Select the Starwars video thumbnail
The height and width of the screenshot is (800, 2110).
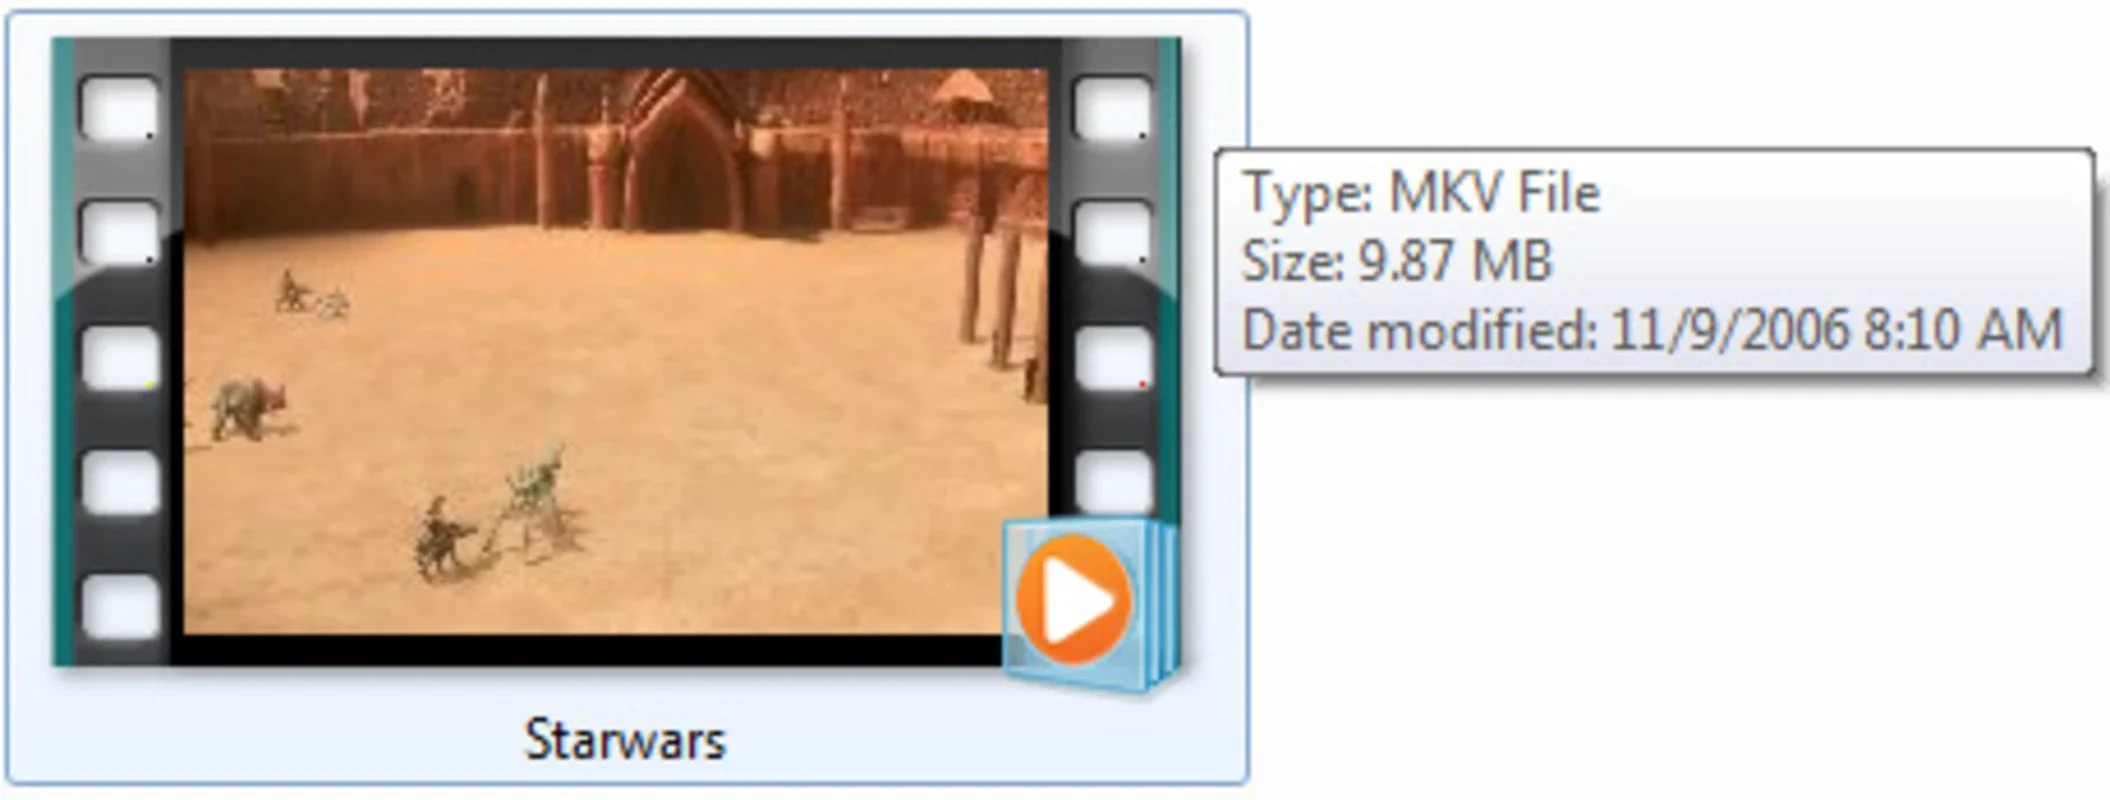(x=615, y=352)
